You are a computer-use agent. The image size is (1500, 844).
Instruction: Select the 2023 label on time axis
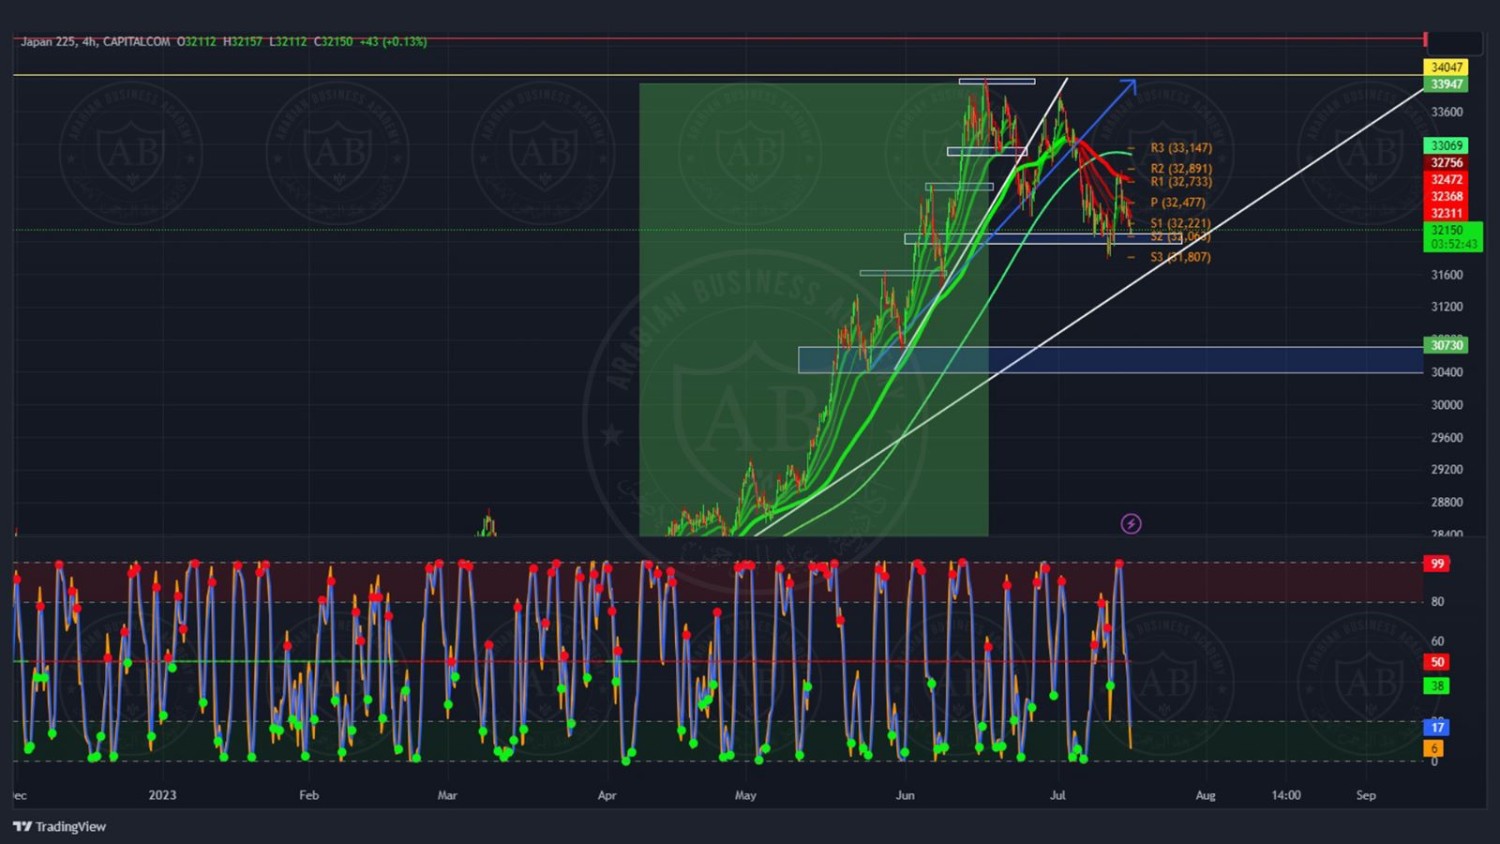coord(162,796)
